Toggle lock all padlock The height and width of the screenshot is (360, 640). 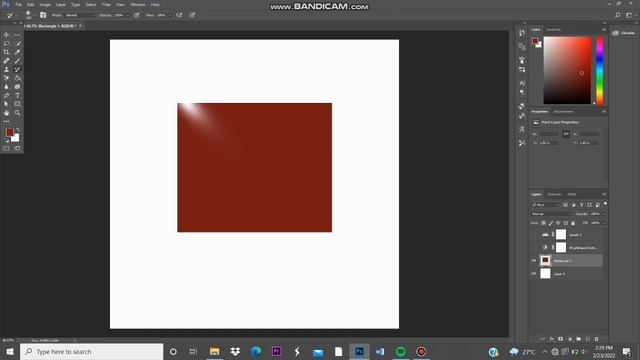[x=573, y=223]
